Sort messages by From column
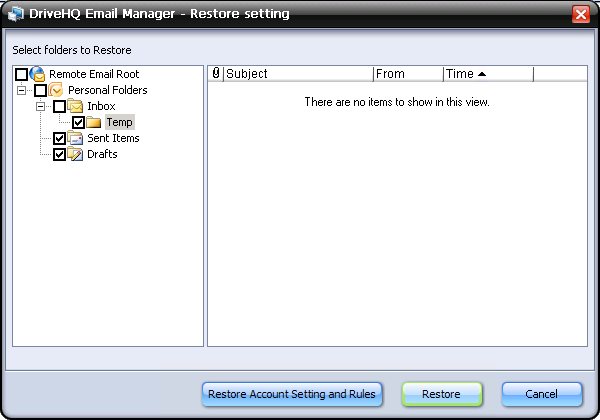This screenshot has width=600, height=420. coord(408,74)
